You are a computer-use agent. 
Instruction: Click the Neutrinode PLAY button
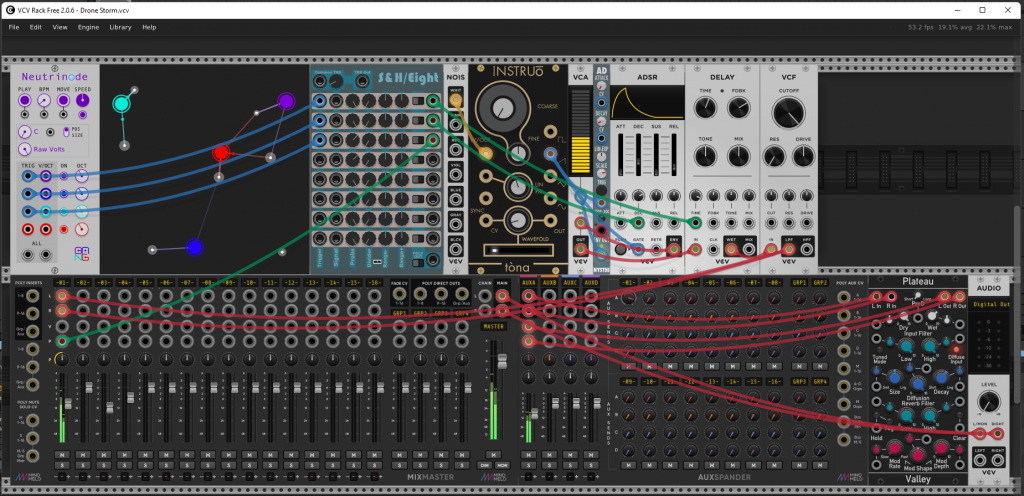tap(24, 101)
